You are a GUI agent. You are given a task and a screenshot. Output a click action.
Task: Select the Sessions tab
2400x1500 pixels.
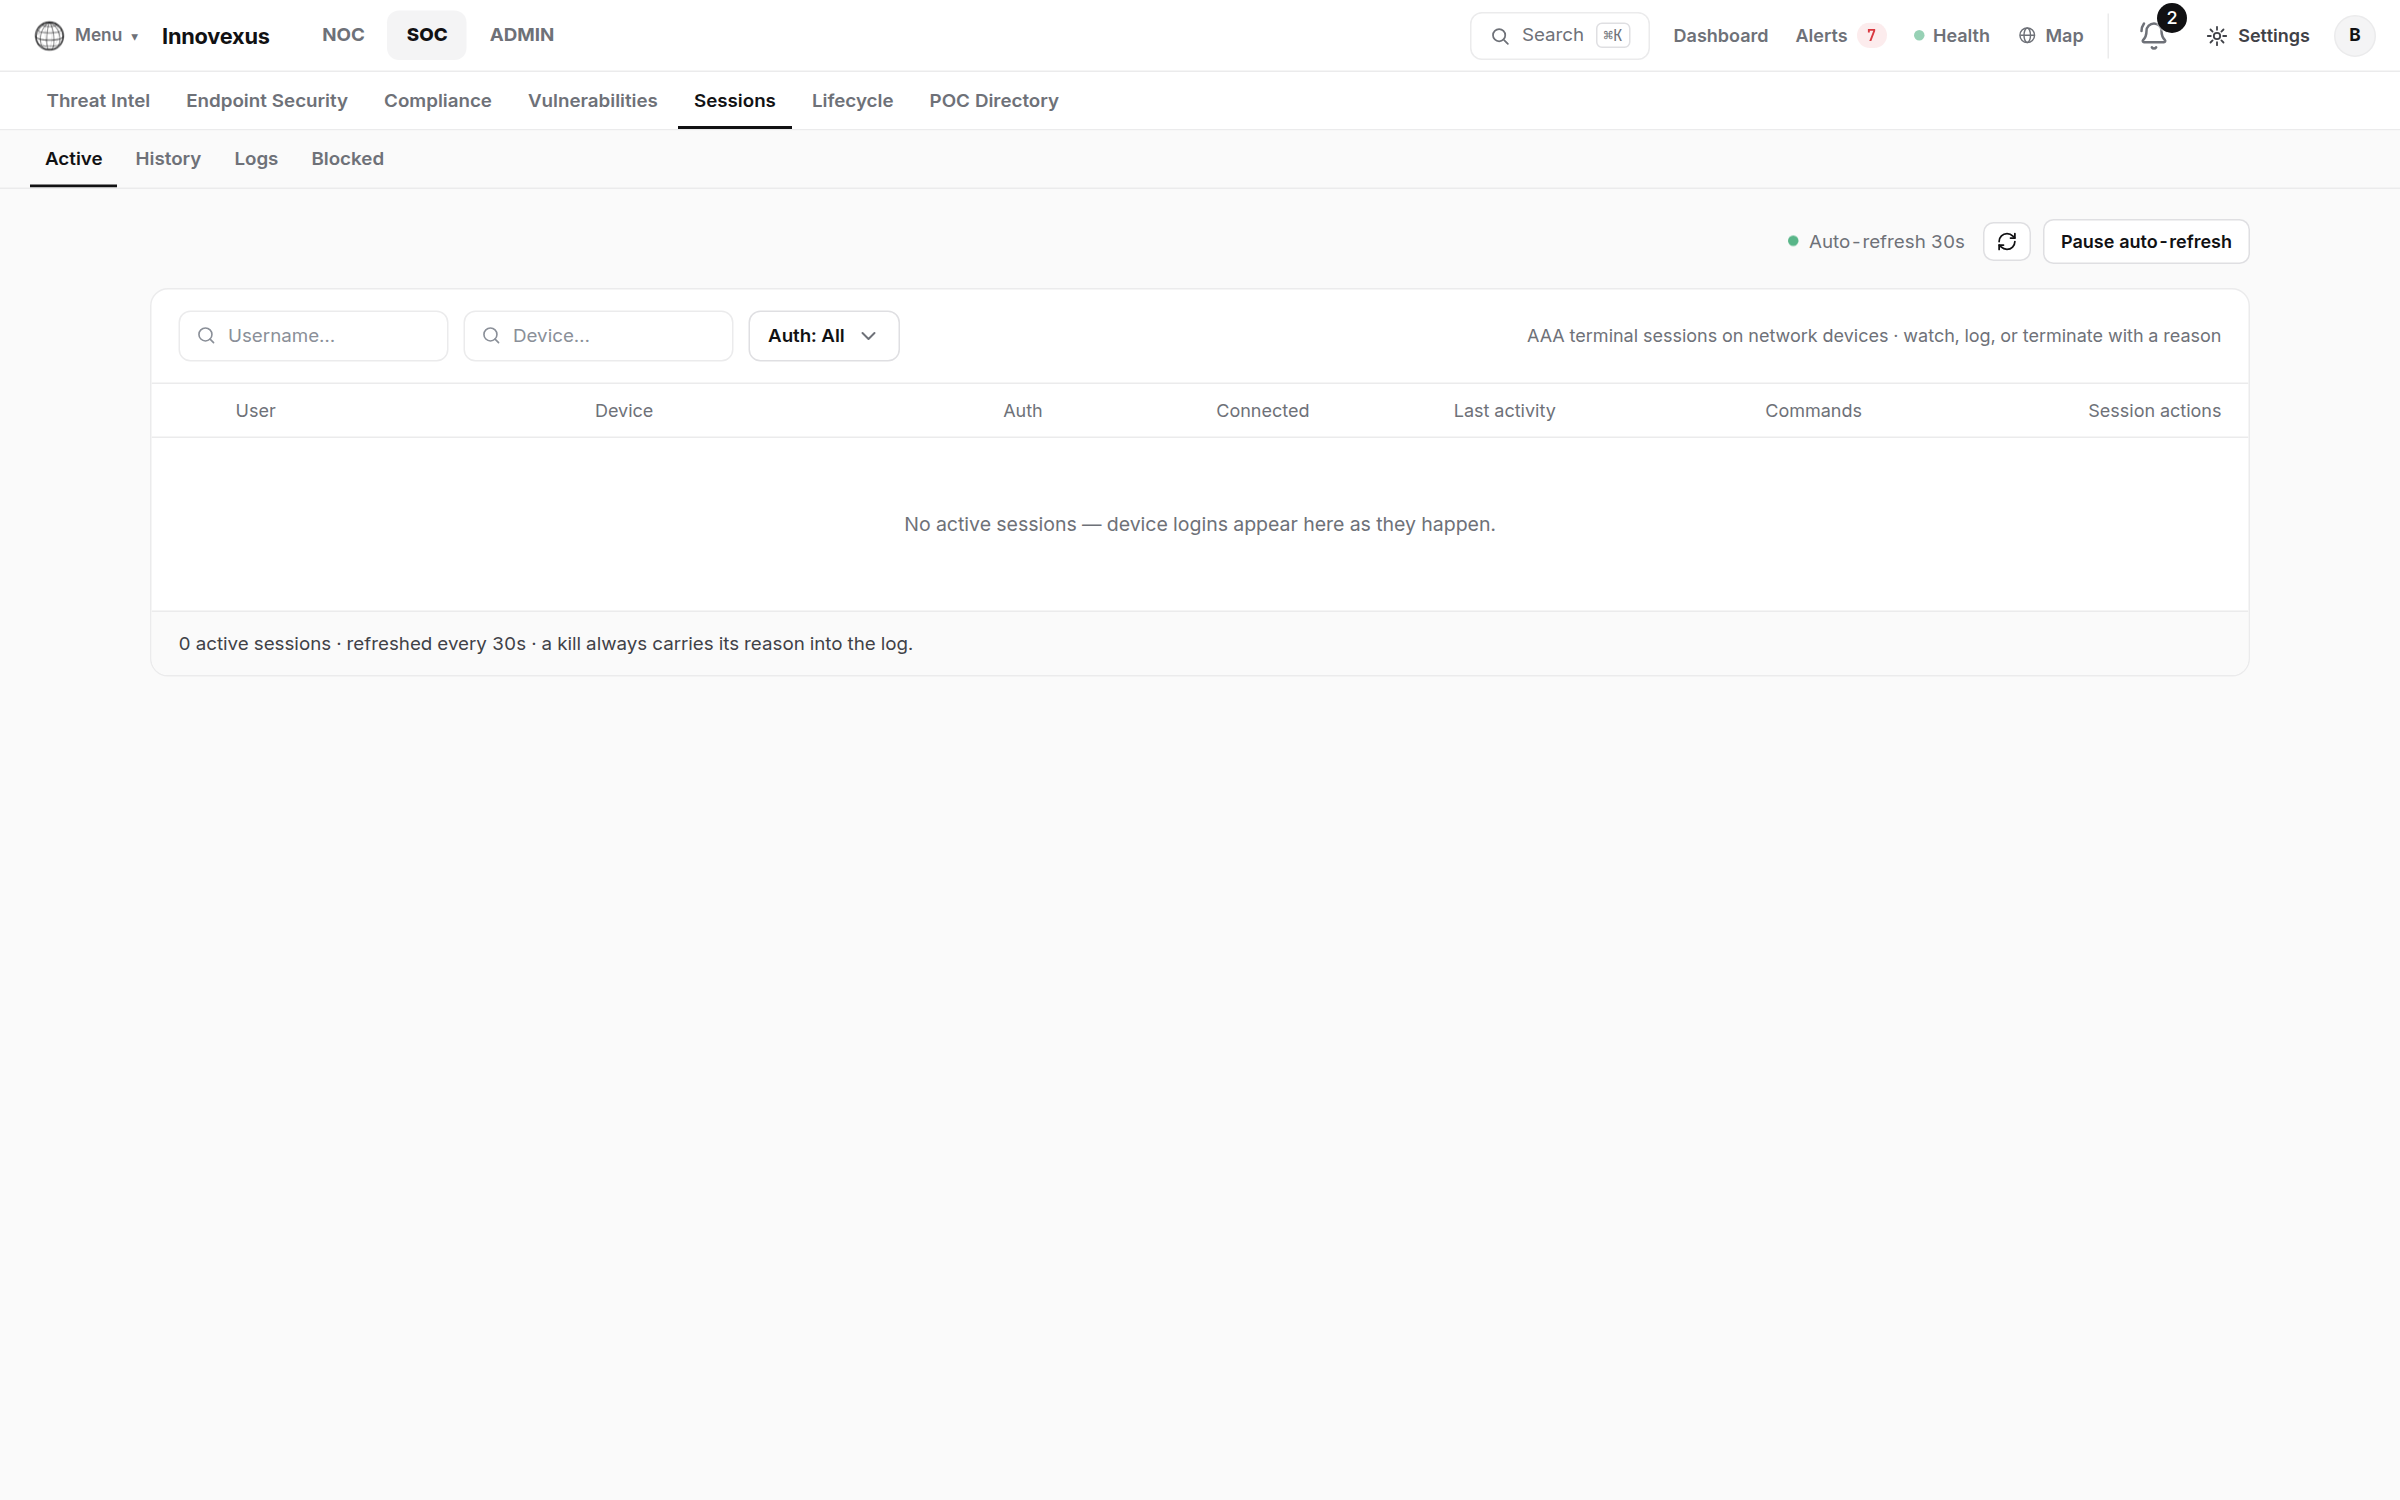coord(735,101)
